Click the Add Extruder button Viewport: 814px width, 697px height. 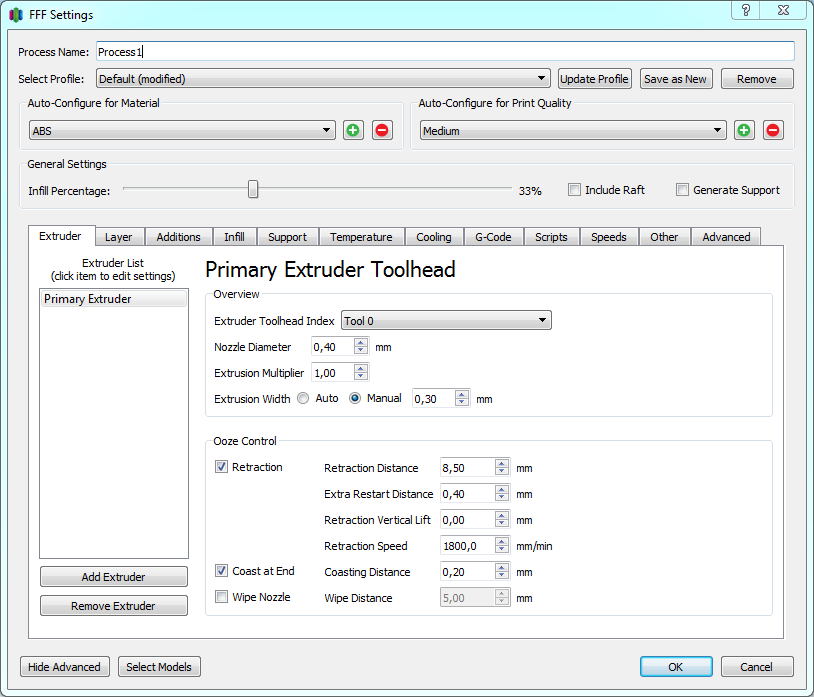114,577
